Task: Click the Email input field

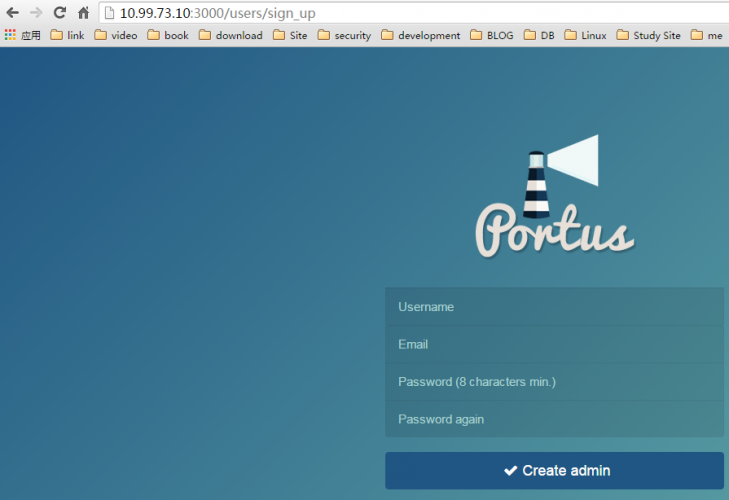Action: pos(554,344)
